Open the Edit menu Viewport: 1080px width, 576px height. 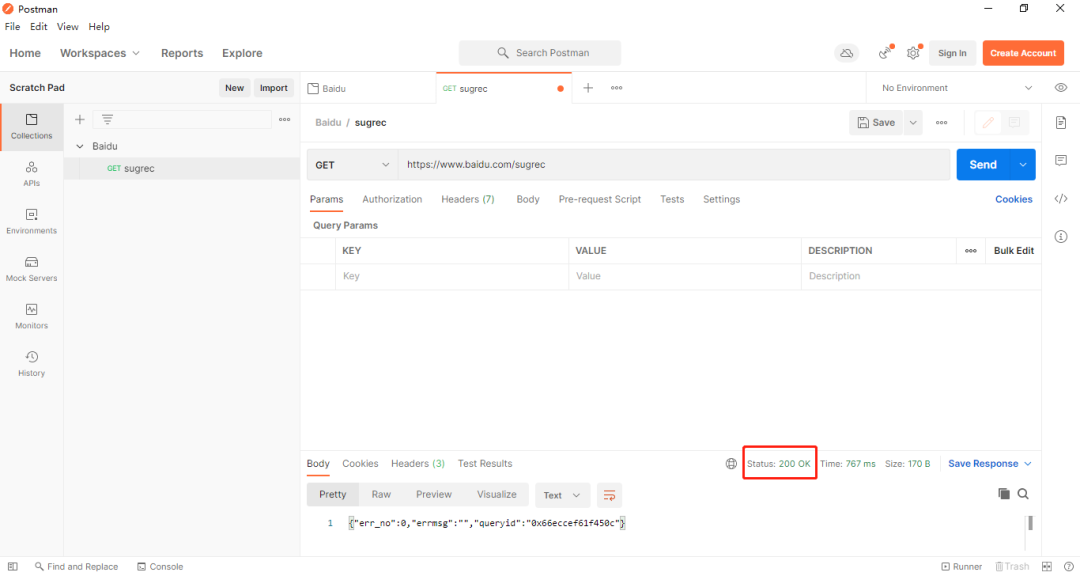pos(39,27)
